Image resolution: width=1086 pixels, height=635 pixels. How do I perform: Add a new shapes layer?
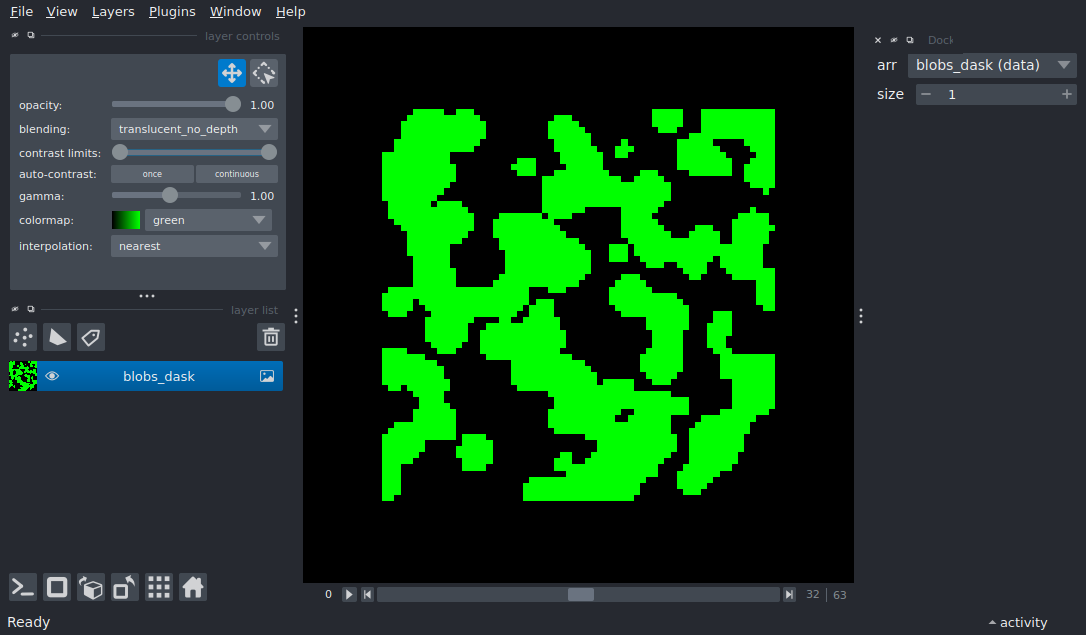[x=57, y=337]
